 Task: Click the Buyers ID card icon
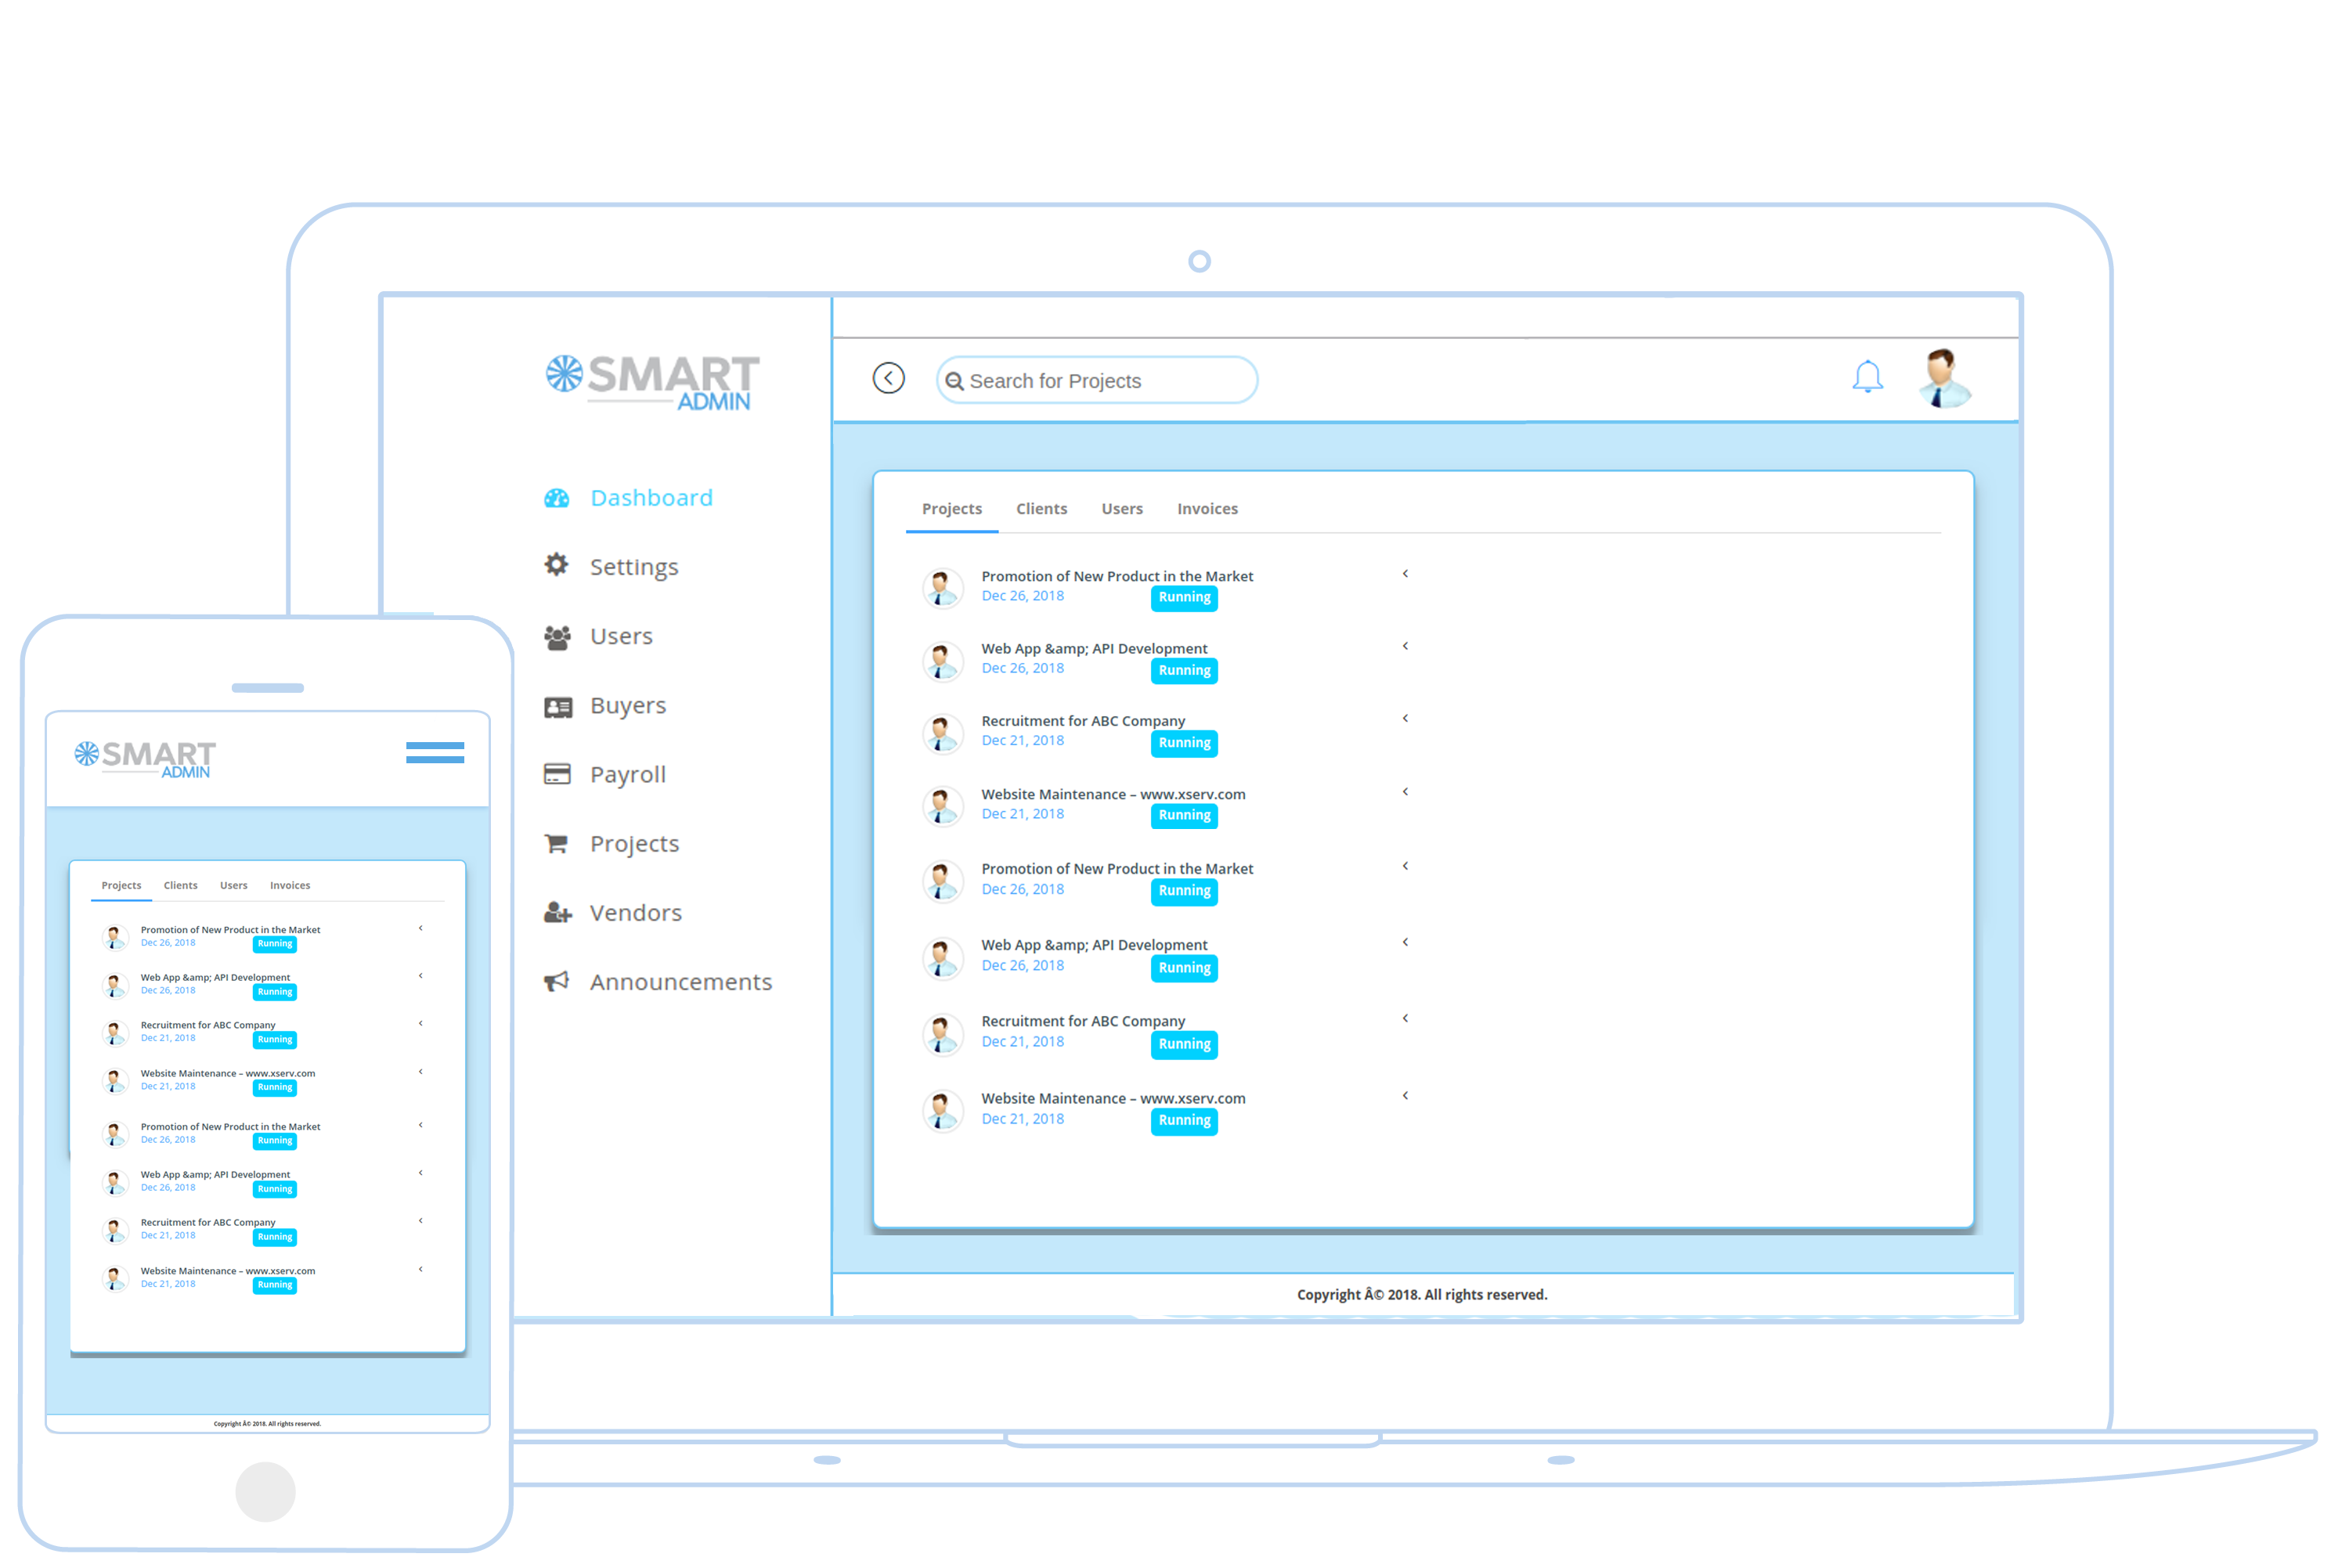(557, 707)
